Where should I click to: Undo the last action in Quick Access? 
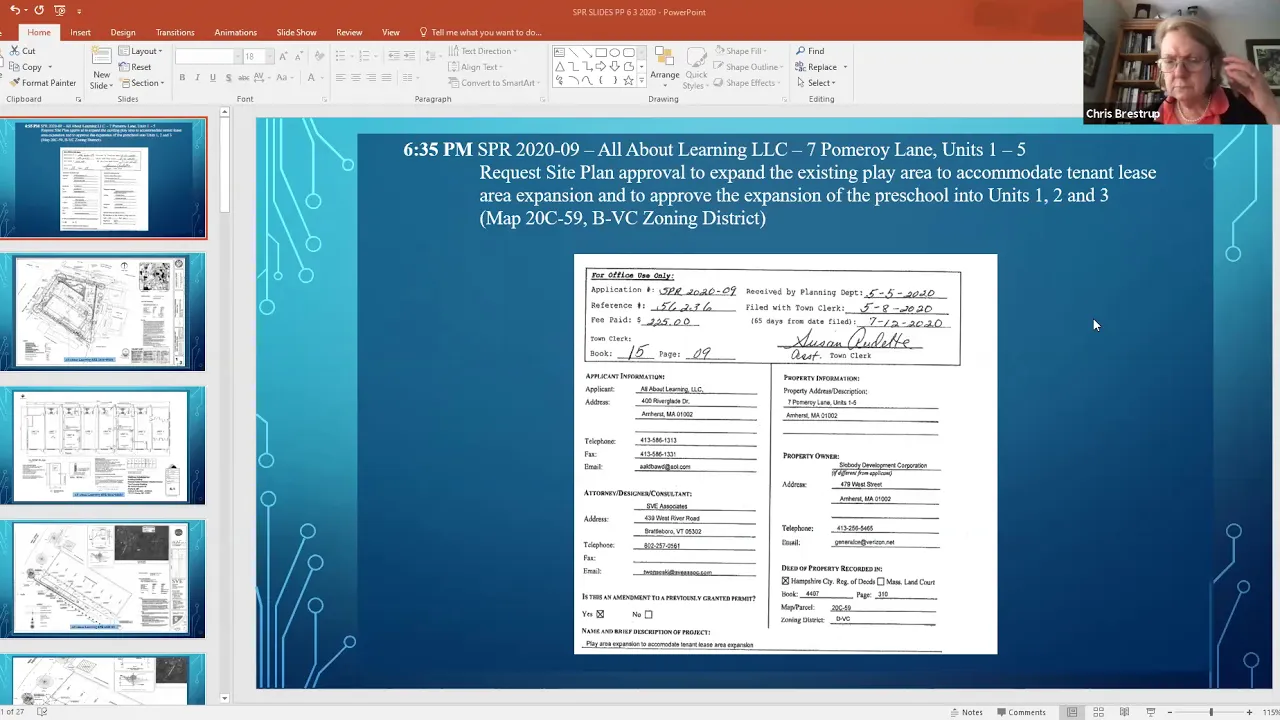[x=14, y=10]
